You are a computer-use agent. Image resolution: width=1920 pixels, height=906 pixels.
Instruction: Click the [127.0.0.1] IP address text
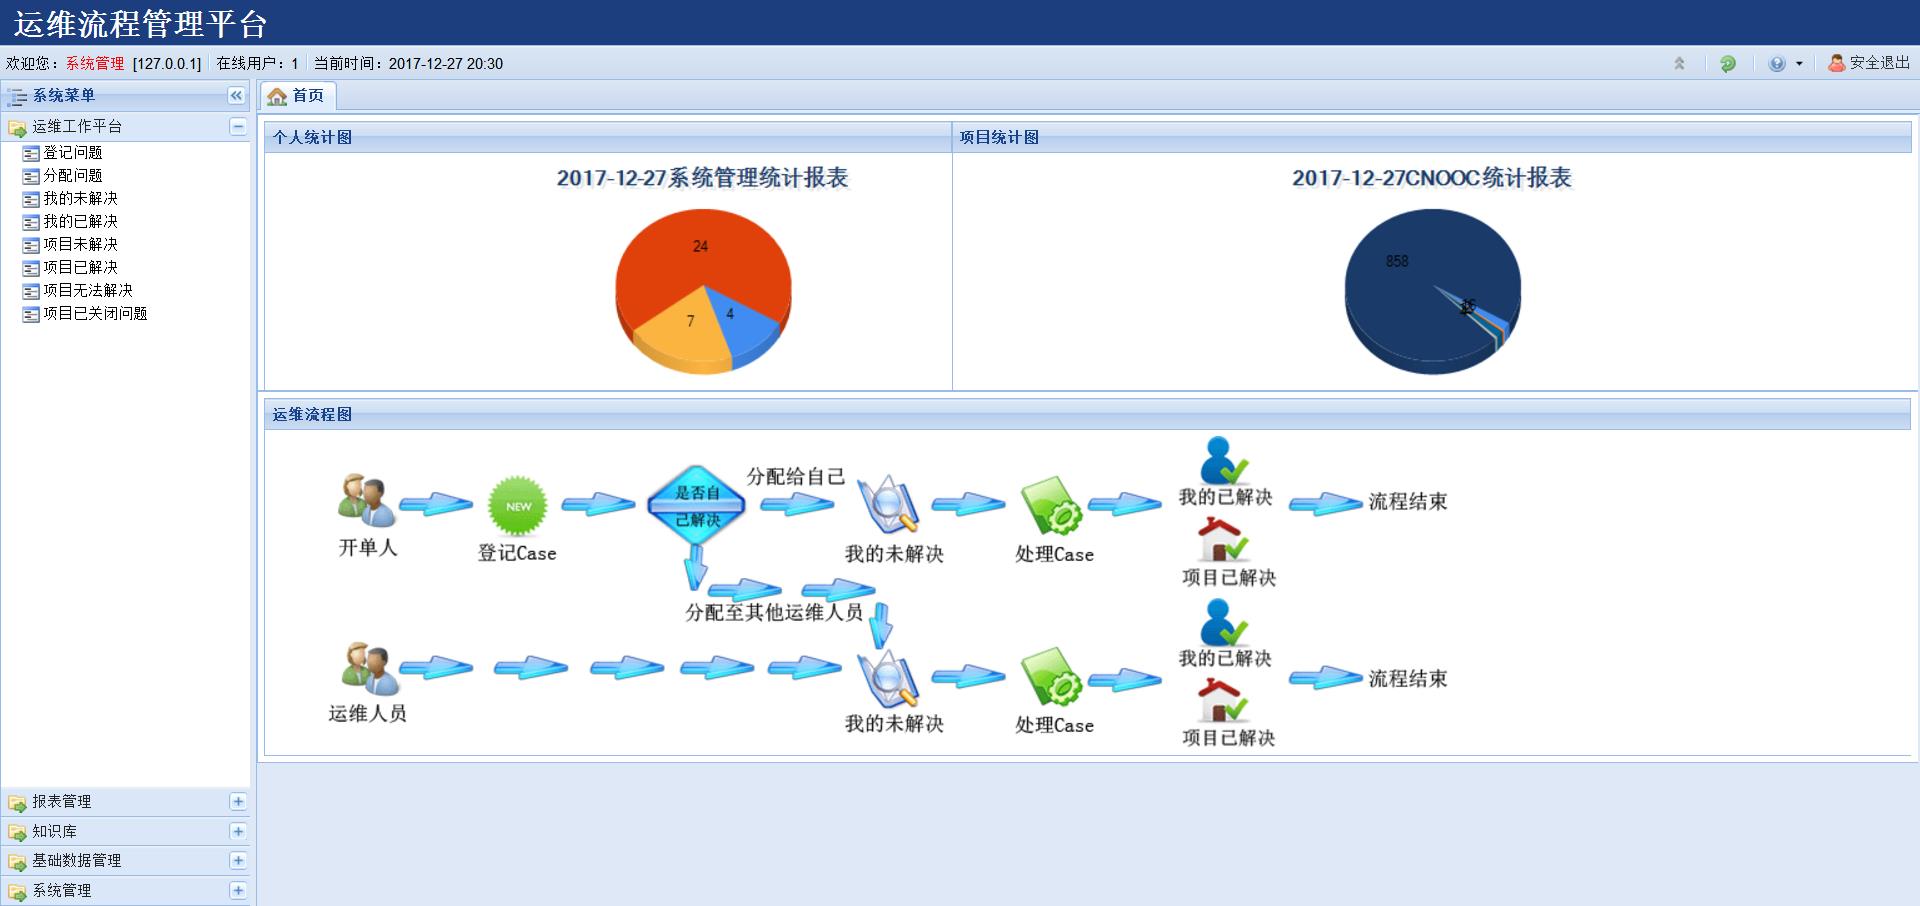(x=167, y=63)
